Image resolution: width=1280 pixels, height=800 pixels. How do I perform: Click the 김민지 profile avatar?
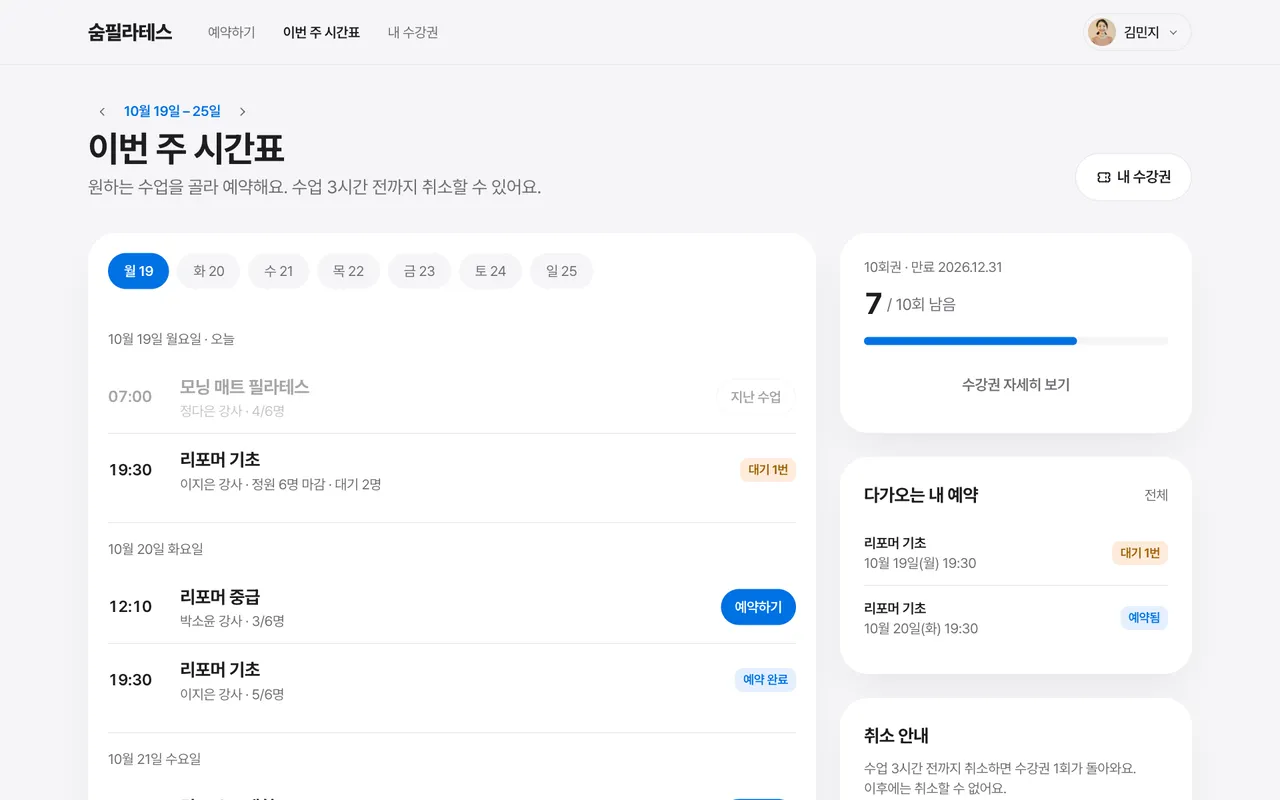click(x=1102, y=32)
